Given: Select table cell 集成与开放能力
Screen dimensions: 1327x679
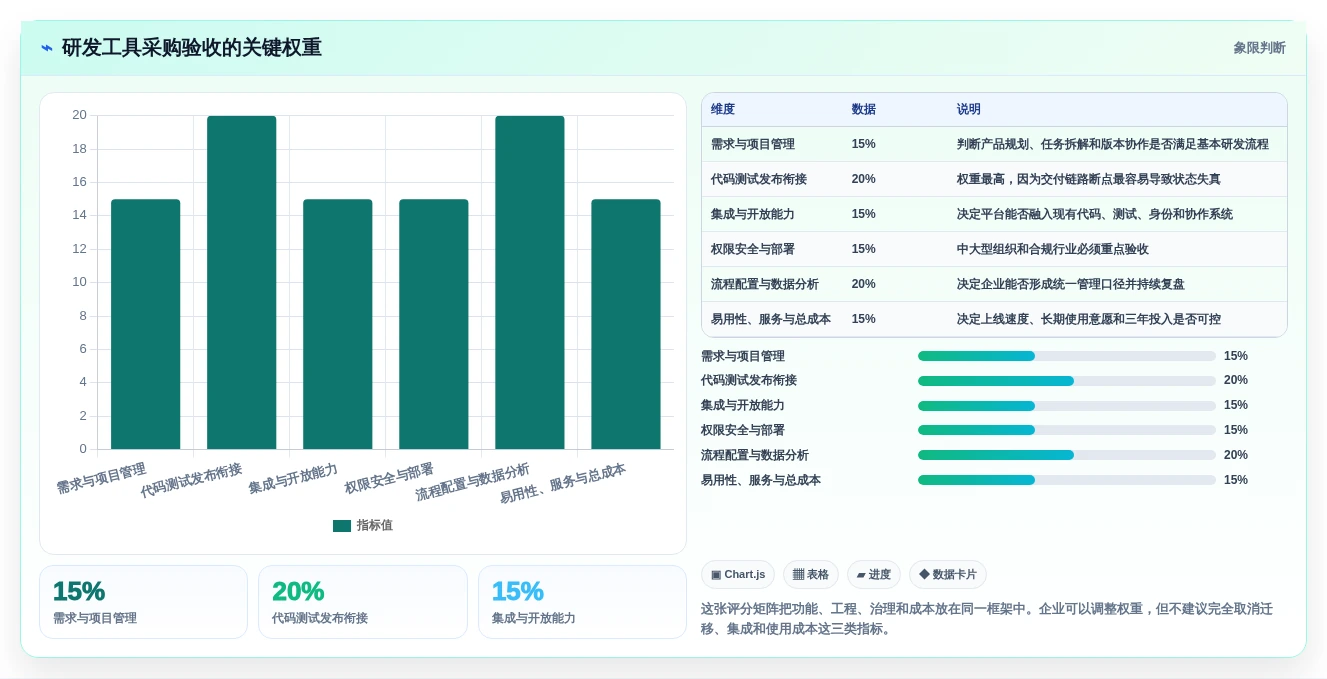Looking at the screenshot, I should 753,214.
